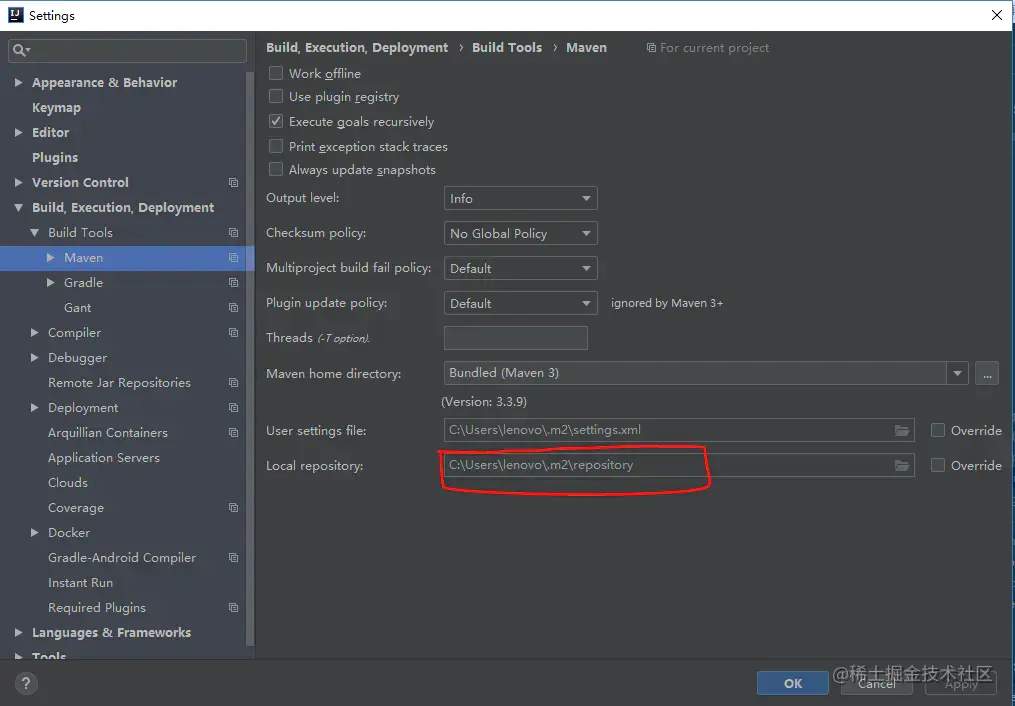Enable Print exception stack traces
The height and width of the screenshot is (706, 1015).
tap(276, 146)
